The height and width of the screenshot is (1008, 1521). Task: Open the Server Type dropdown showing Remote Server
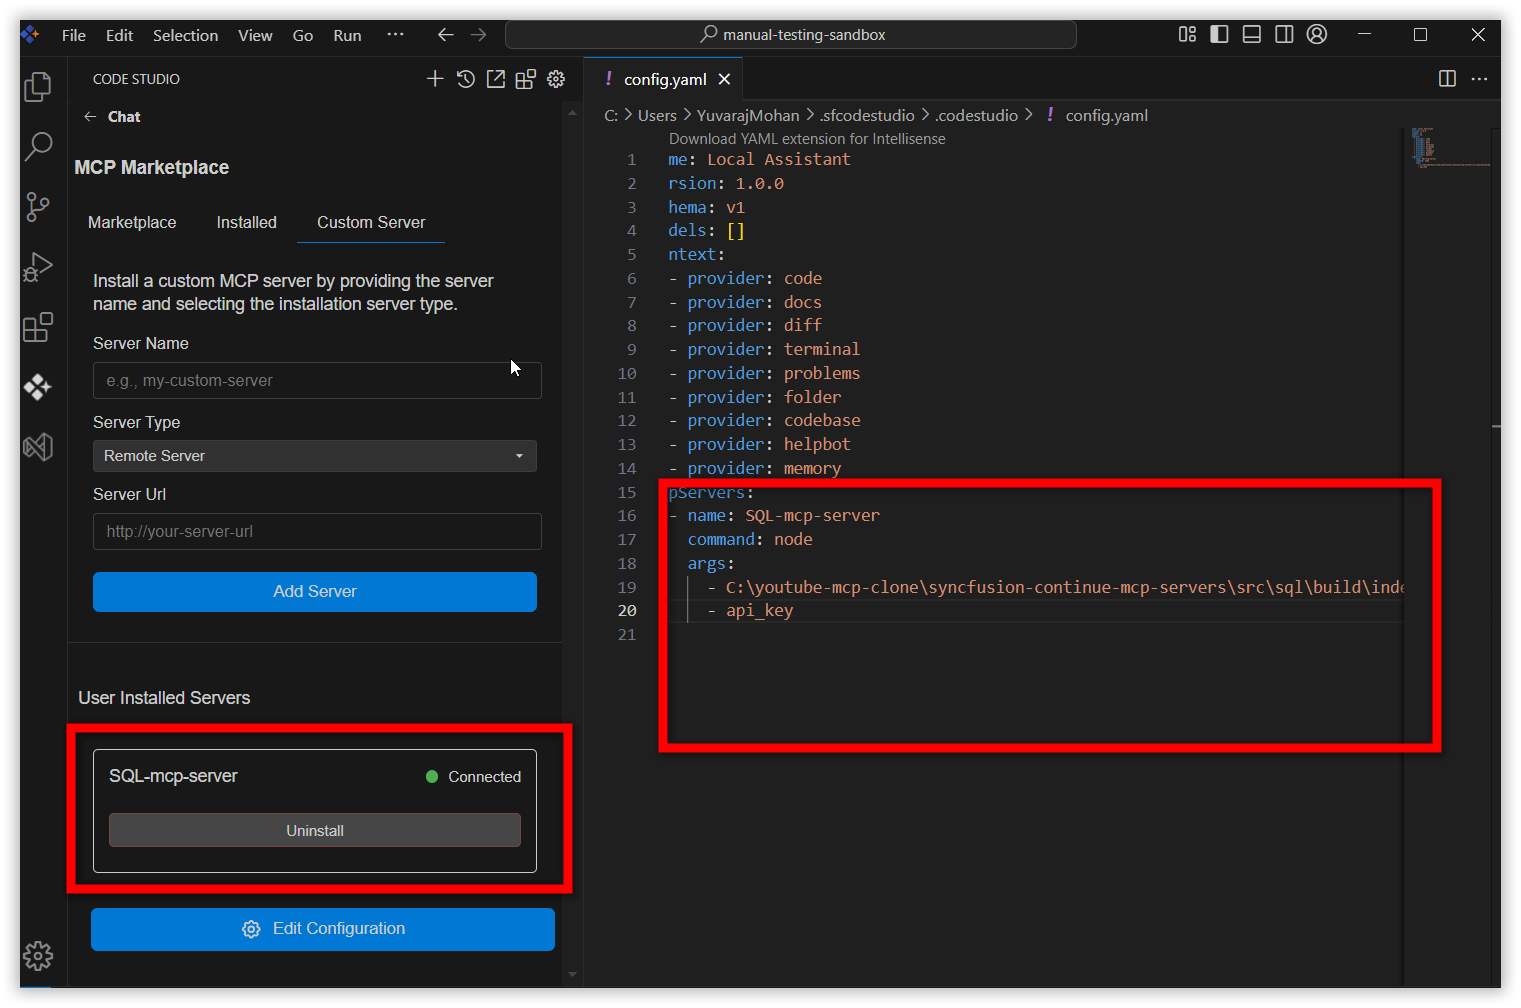tap(315, 456)
